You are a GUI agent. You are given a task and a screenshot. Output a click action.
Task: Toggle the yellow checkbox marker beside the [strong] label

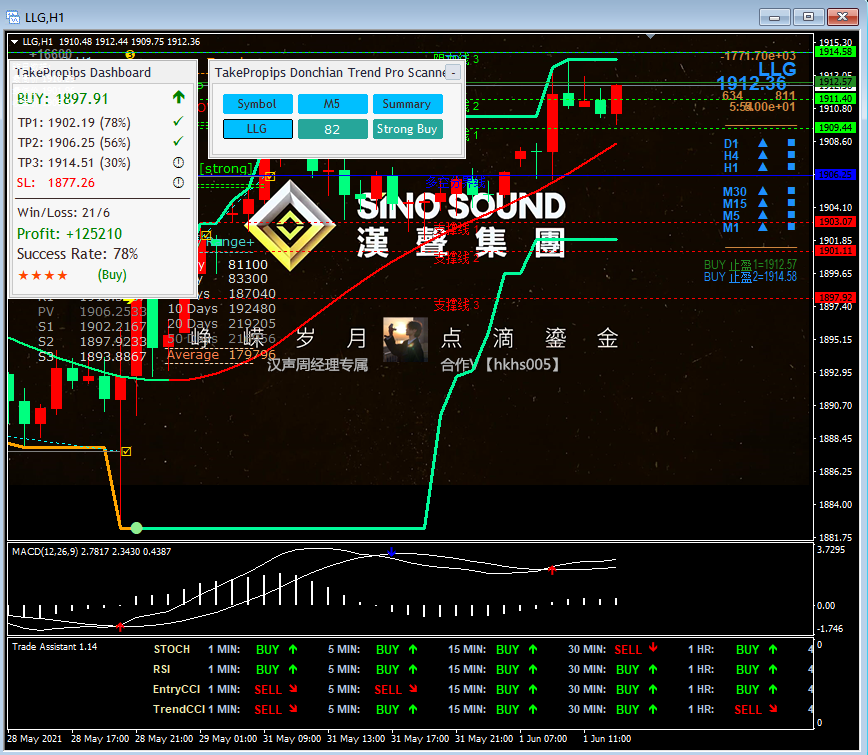[x=270, y=177]
